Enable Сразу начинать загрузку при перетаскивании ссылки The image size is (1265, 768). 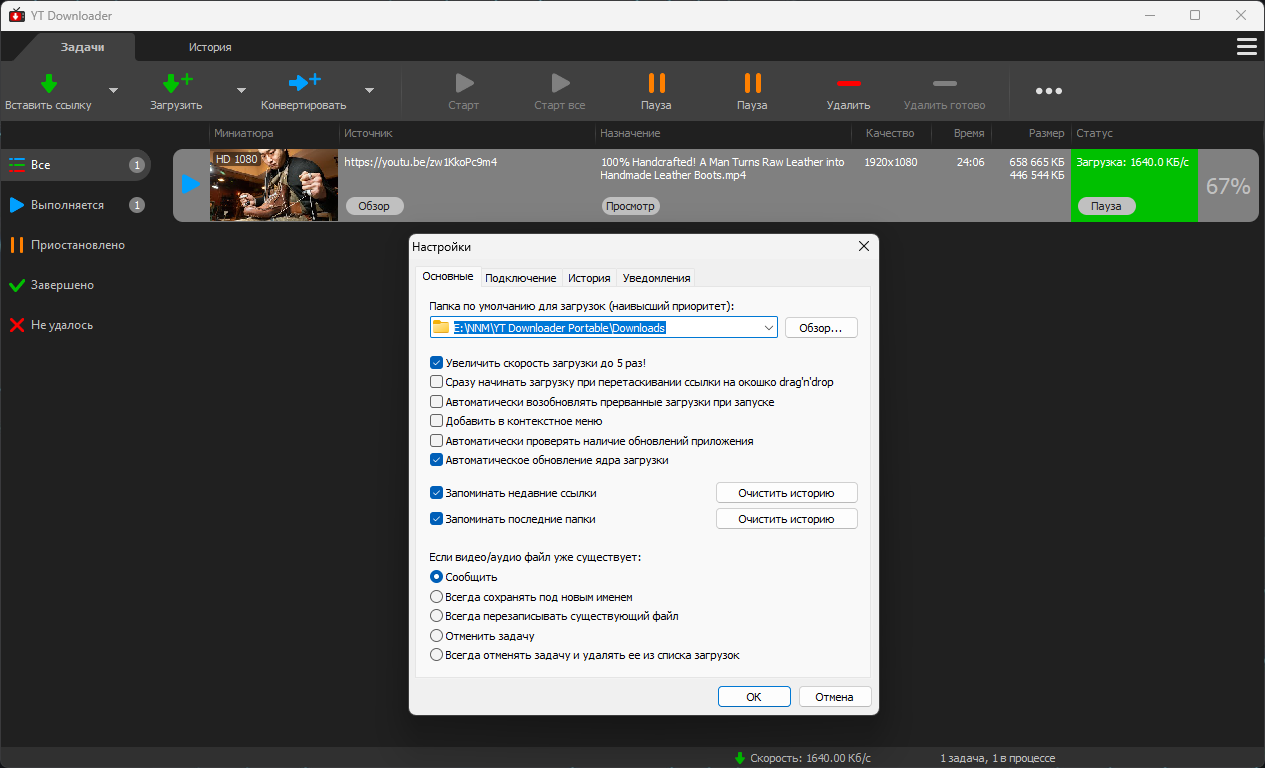click(436, 382)
